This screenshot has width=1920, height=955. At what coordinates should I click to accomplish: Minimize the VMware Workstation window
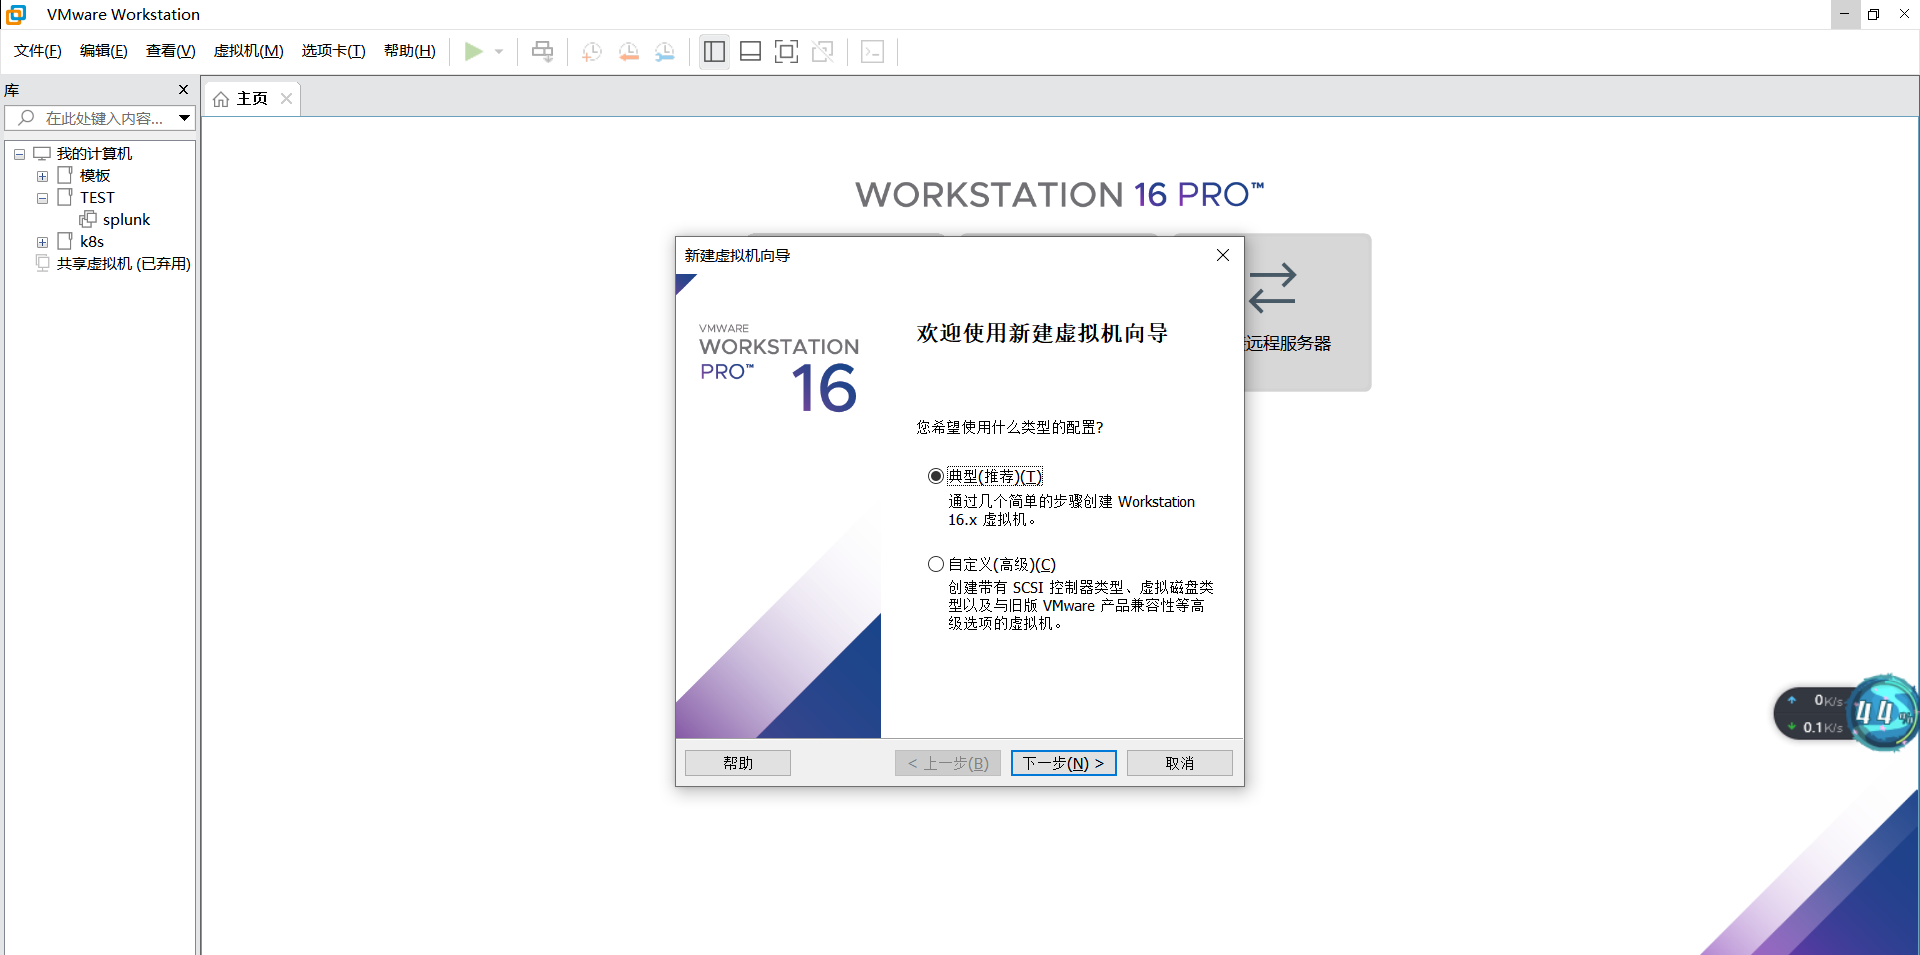[x=1845, y=14]
